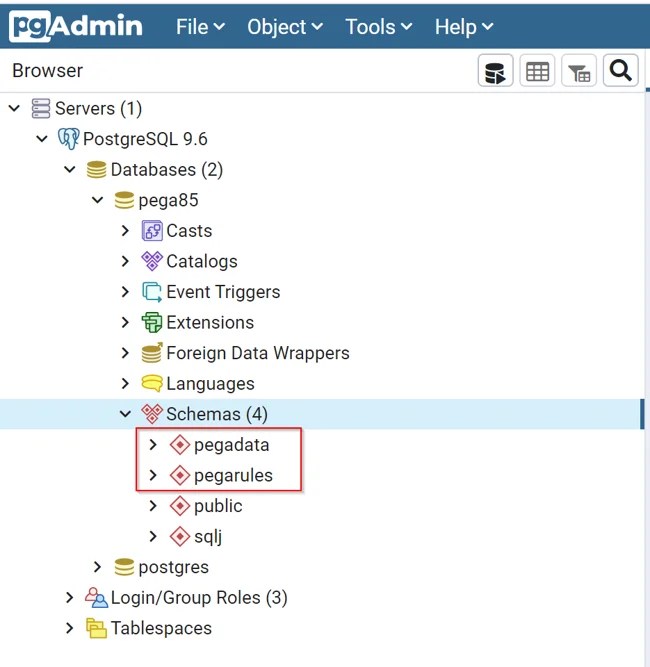
Task: Click the sqlj schema diamond icon
Action: [180, 536]
